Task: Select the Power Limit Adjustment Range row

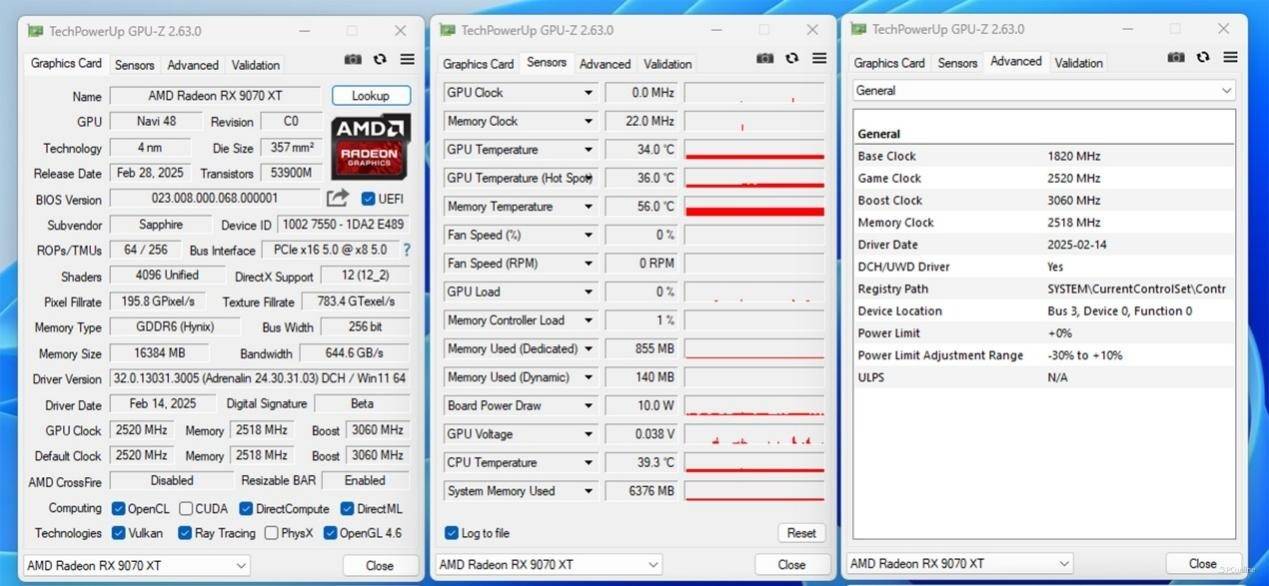Action: coord(1044,355)
